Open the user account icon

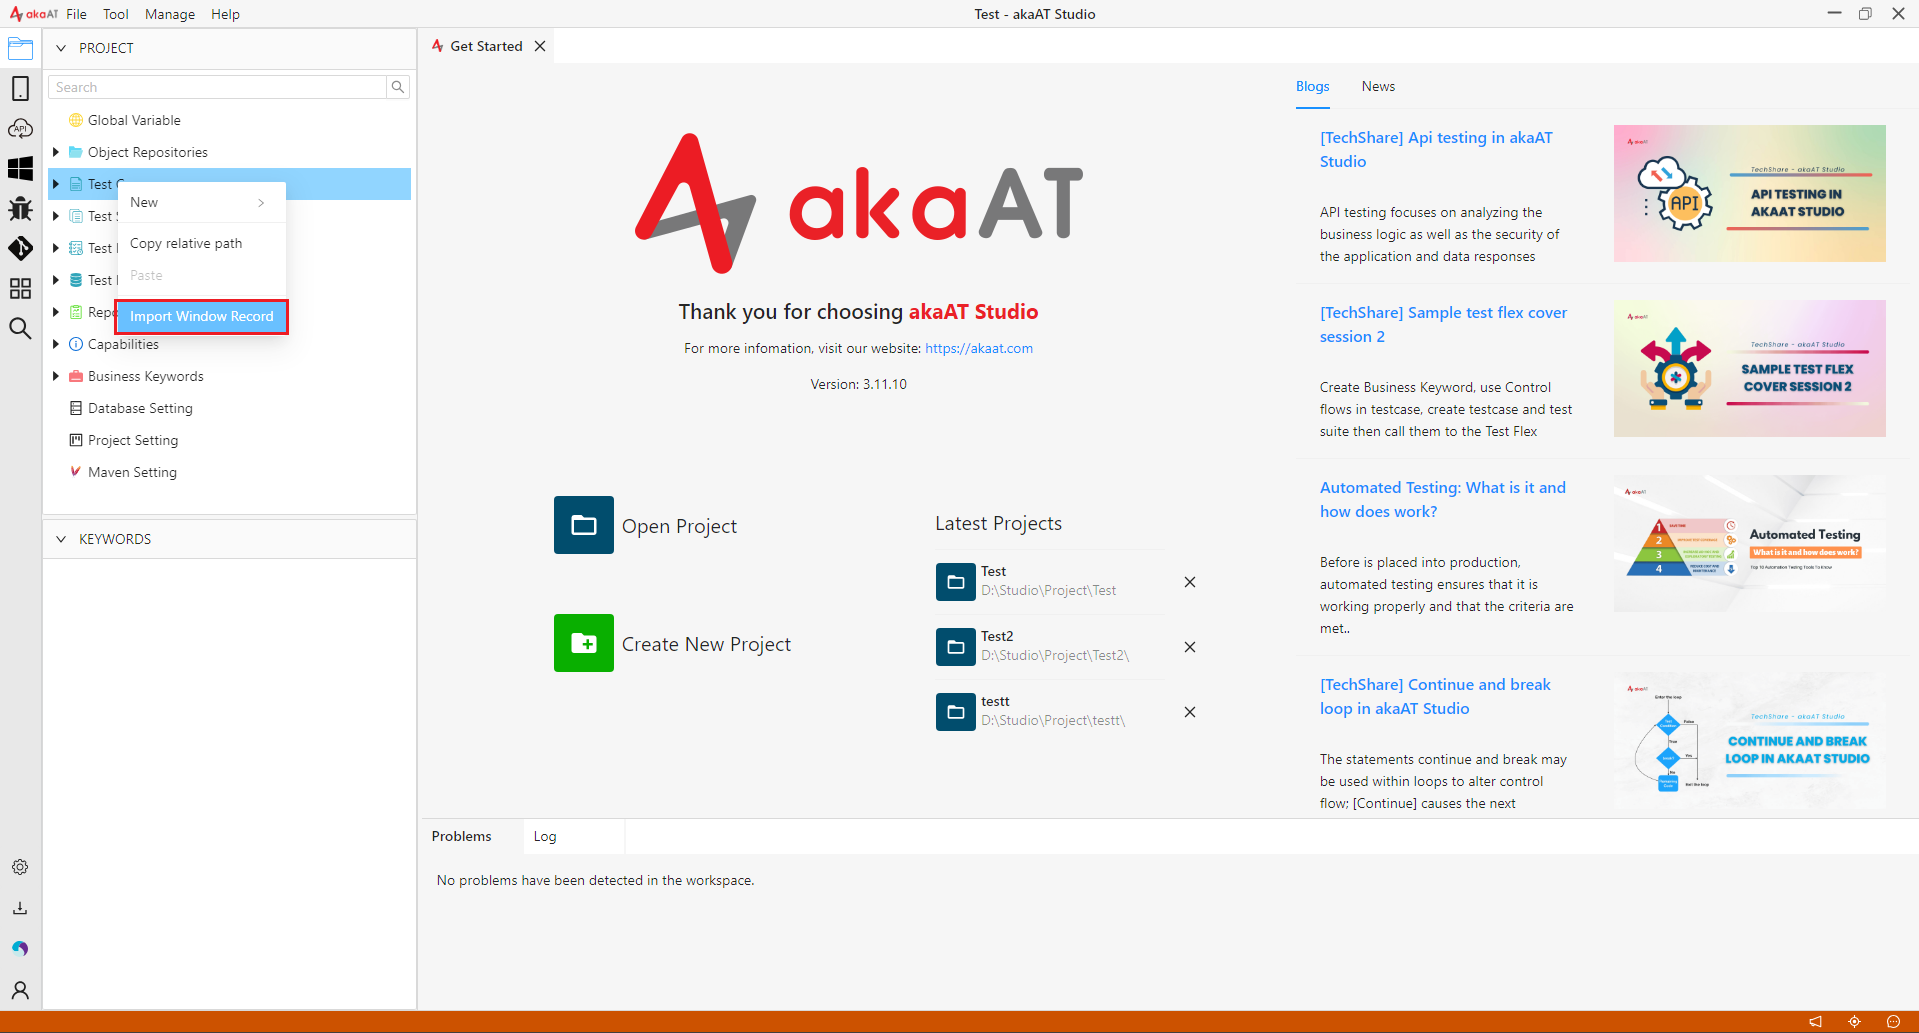[x=20, y=990]
